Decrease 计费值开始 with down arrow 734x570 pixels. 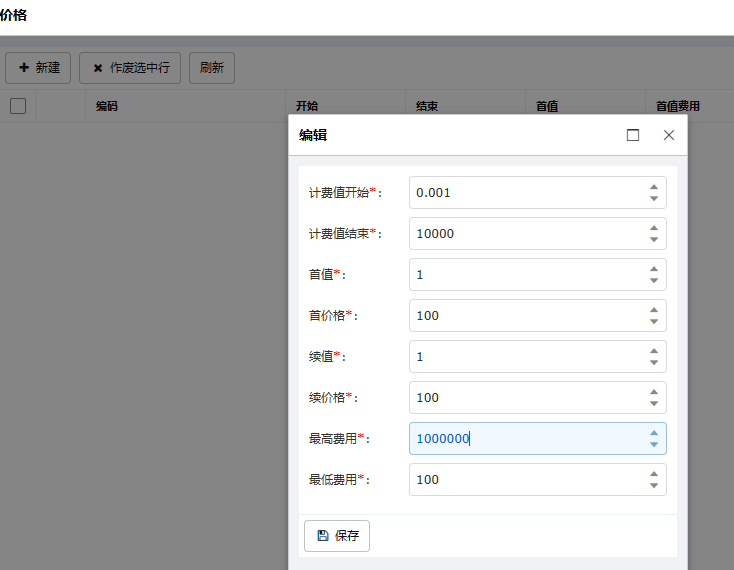coord(654,198)
